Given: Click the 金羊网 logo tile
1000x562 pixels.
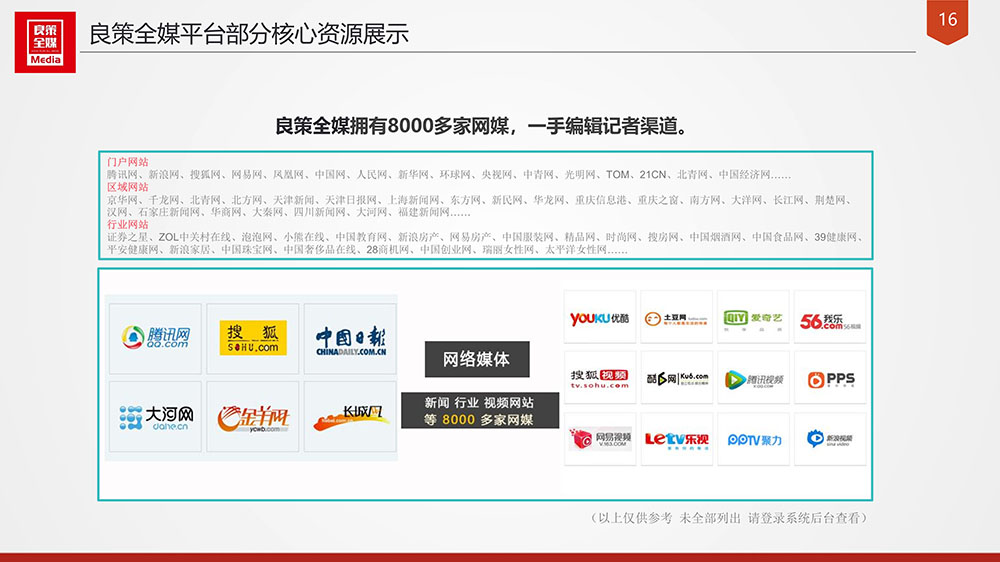Looking at the screenshot, I should pyautogui.click(x=252, y=415).
